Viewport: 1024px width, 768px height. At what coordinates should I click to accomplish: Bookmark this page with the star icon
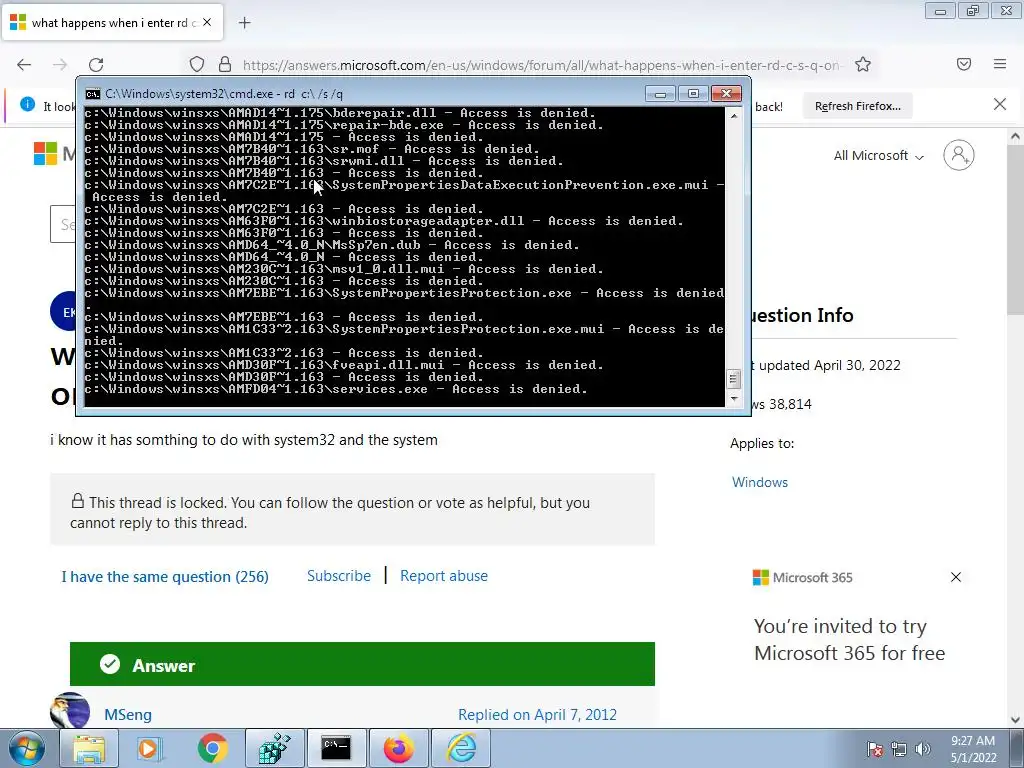pos(863,64)
